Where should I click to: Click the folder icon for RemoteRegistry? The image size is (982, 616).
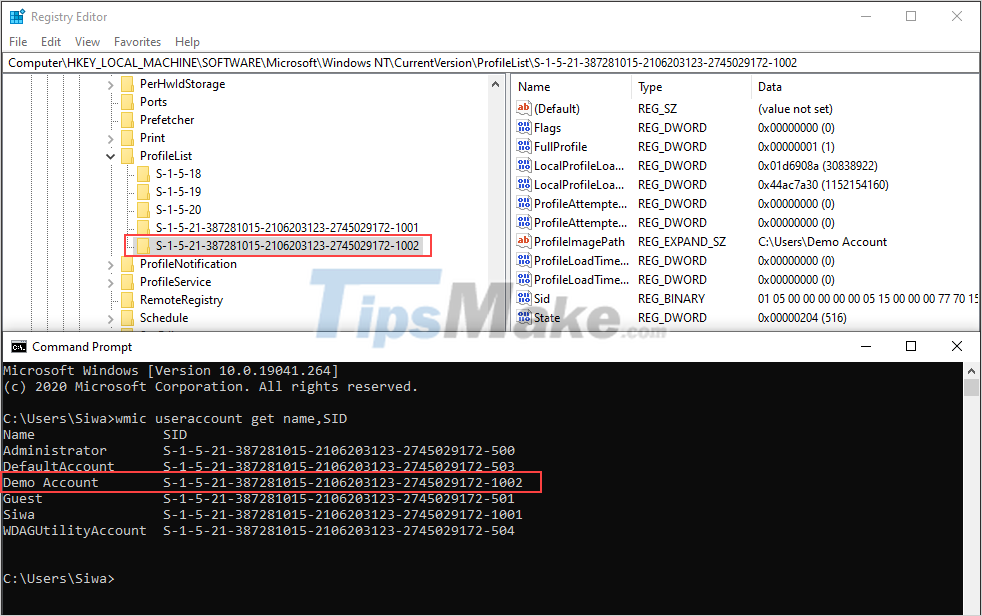click(x=127, y=299)
